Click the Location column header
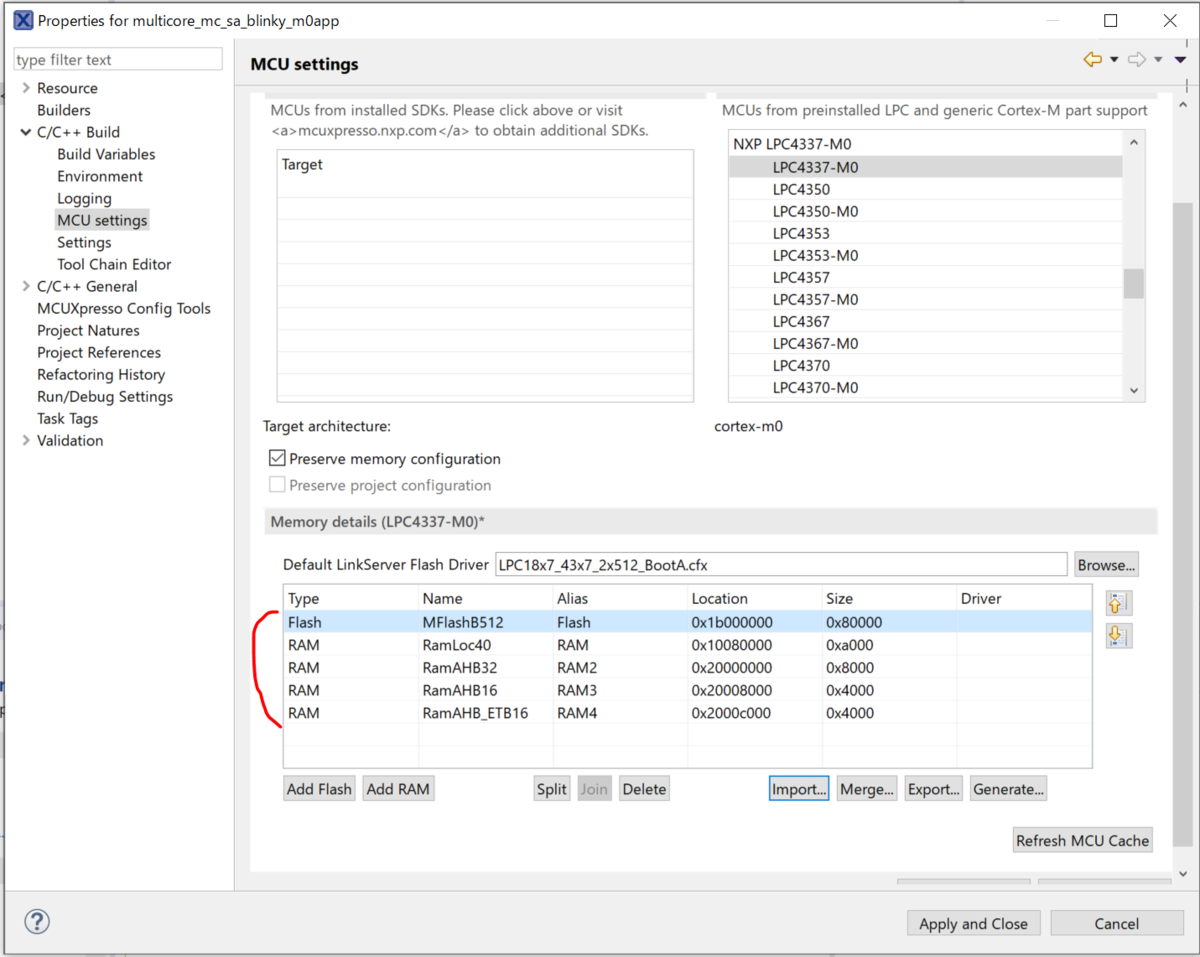1200x957 pixels. coord(754,598)
